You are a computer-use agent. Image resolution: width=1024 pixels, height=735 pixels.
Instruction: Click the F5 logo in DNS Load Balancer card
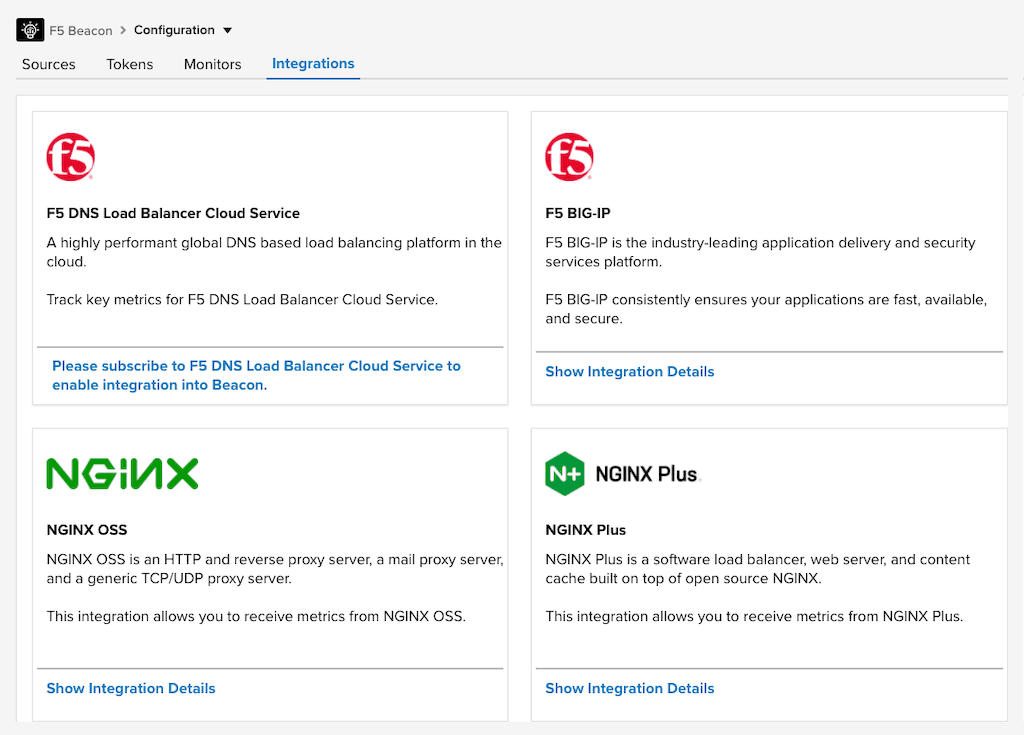pyautogui.click(x=70, y=157)
